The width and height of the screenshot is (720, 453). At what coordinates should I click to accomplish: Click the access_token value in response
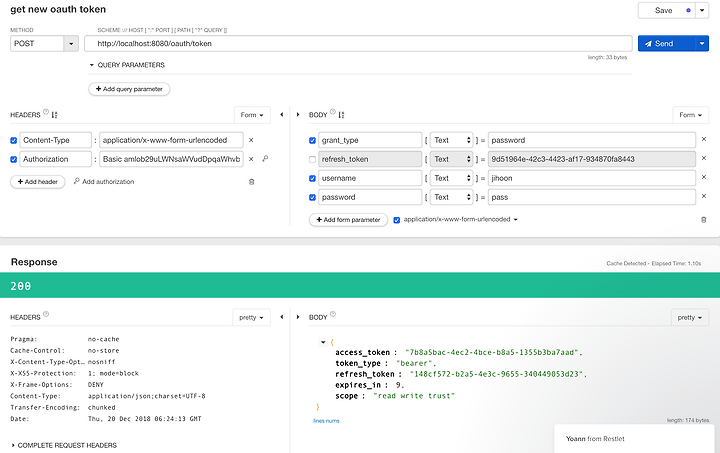click(x=492, y=352)
